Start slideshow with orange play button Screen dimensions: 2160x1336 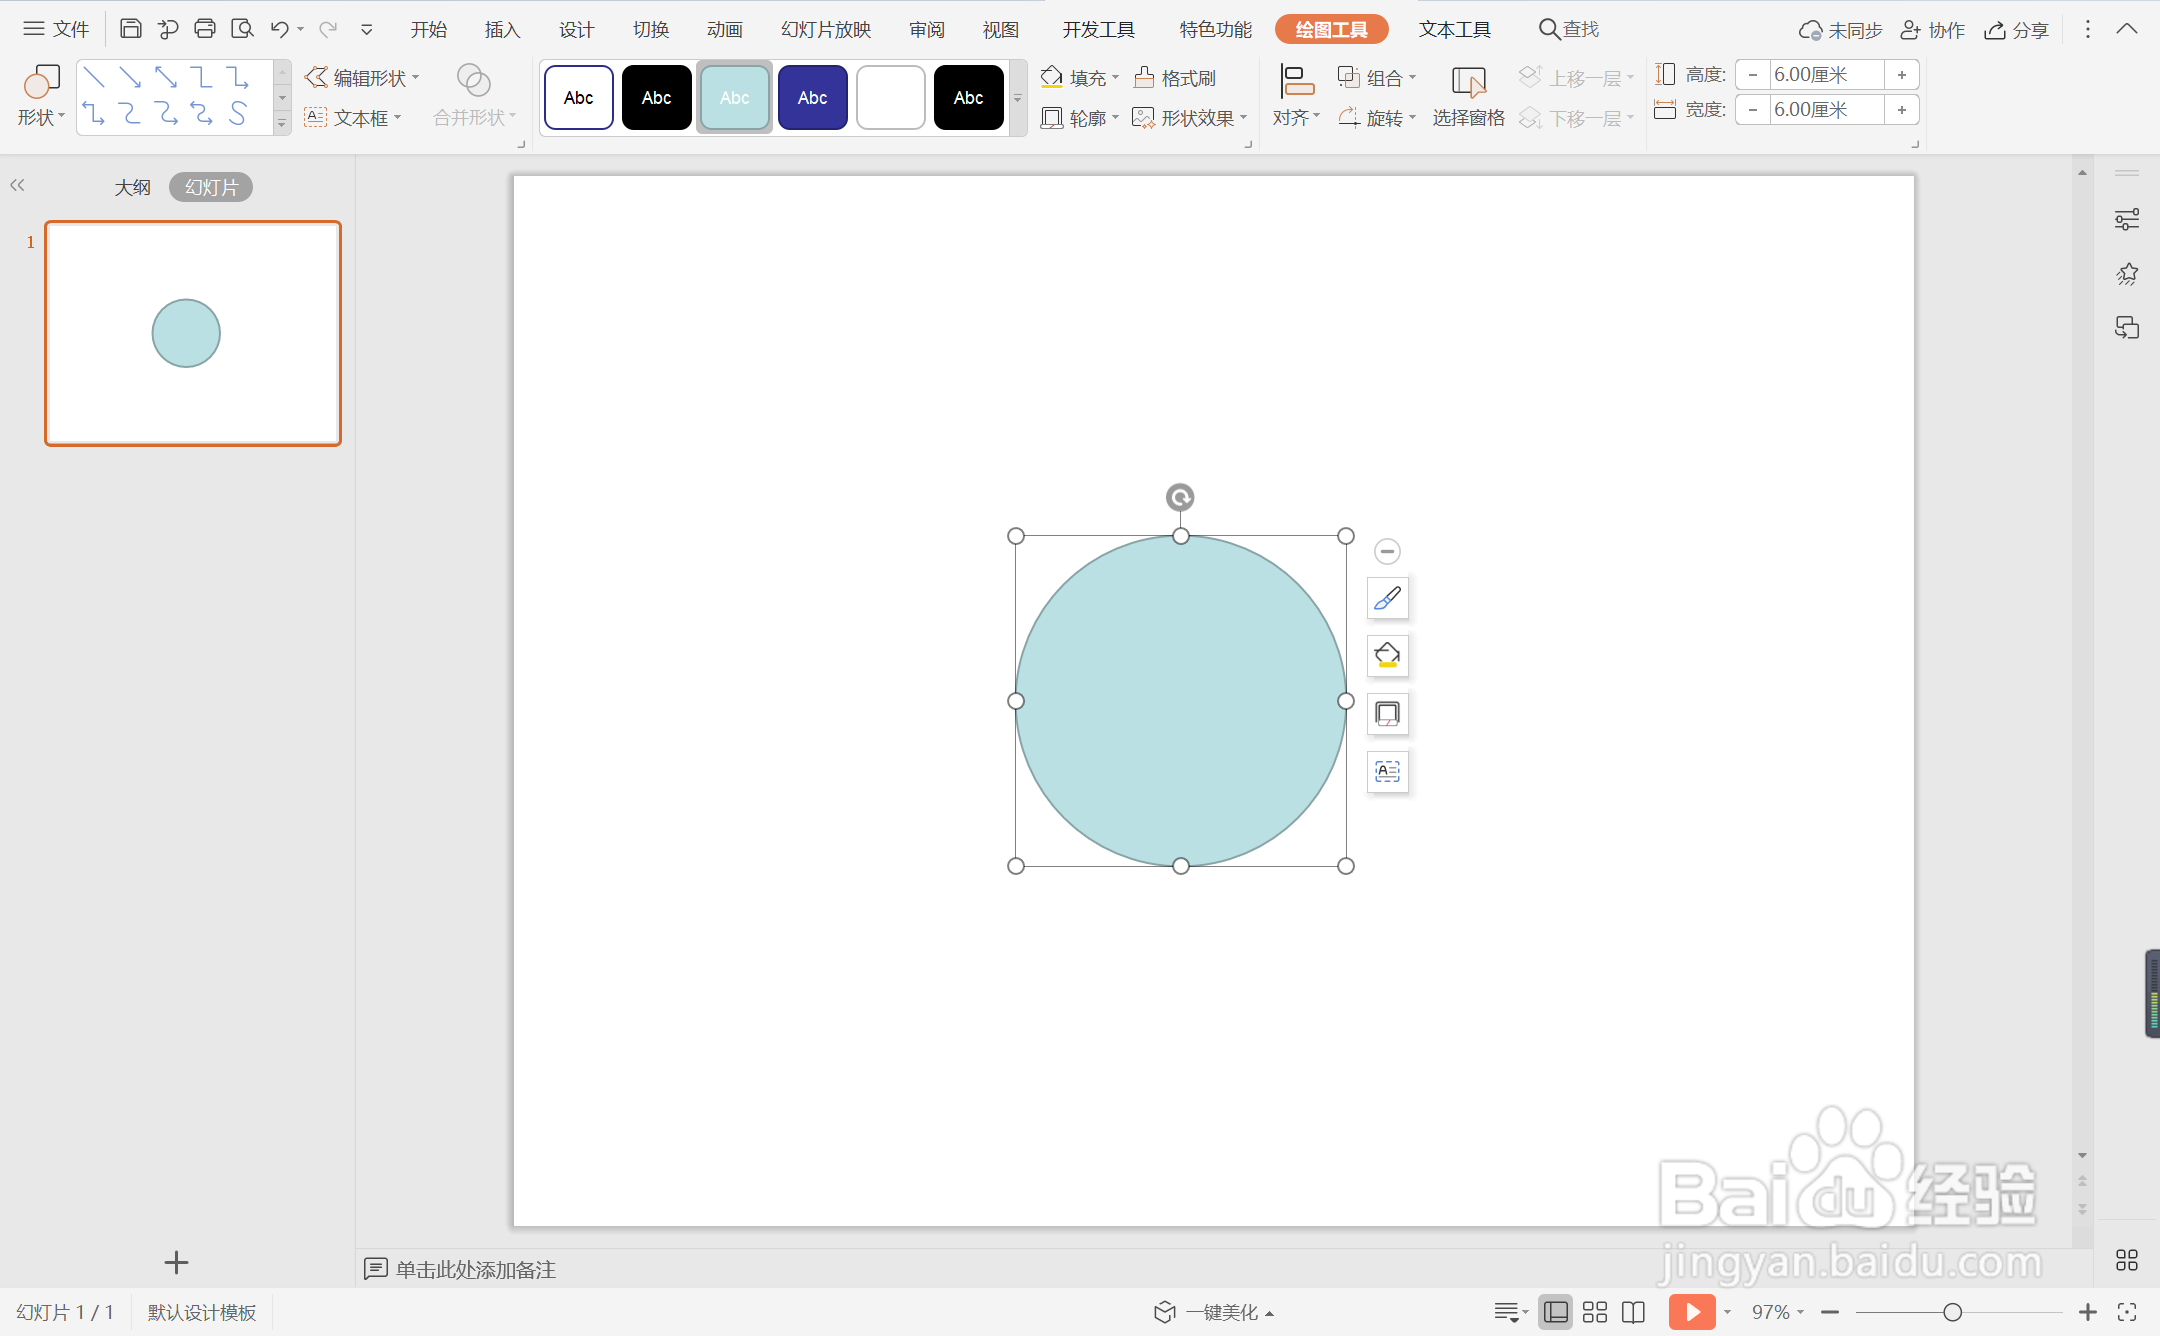[1691, 1312]
